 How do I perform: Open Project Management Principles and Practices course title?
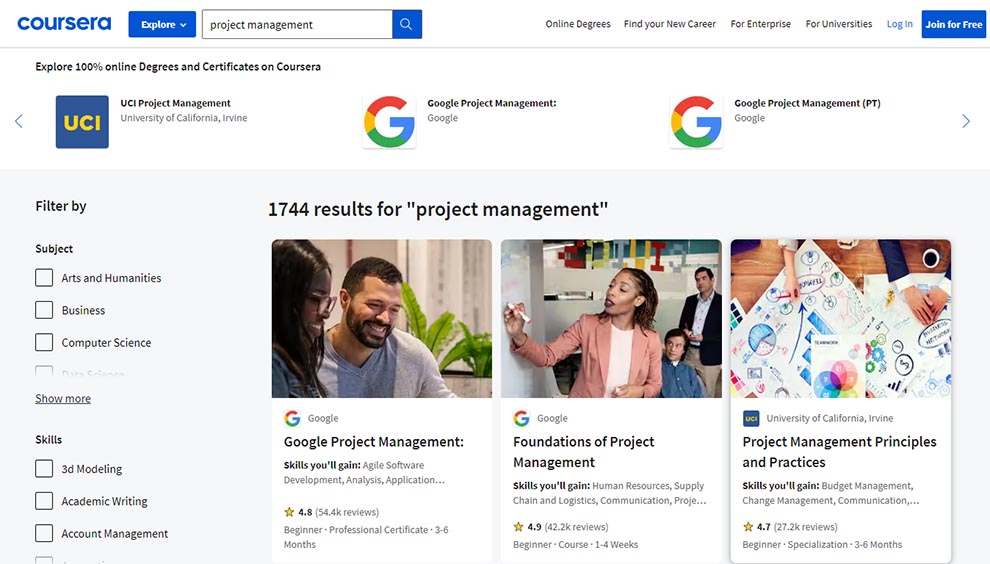click(839, 452)
